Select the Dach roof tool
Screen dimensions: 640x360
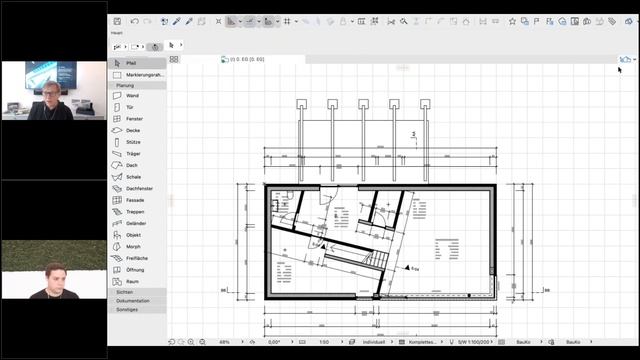[138, 165]
